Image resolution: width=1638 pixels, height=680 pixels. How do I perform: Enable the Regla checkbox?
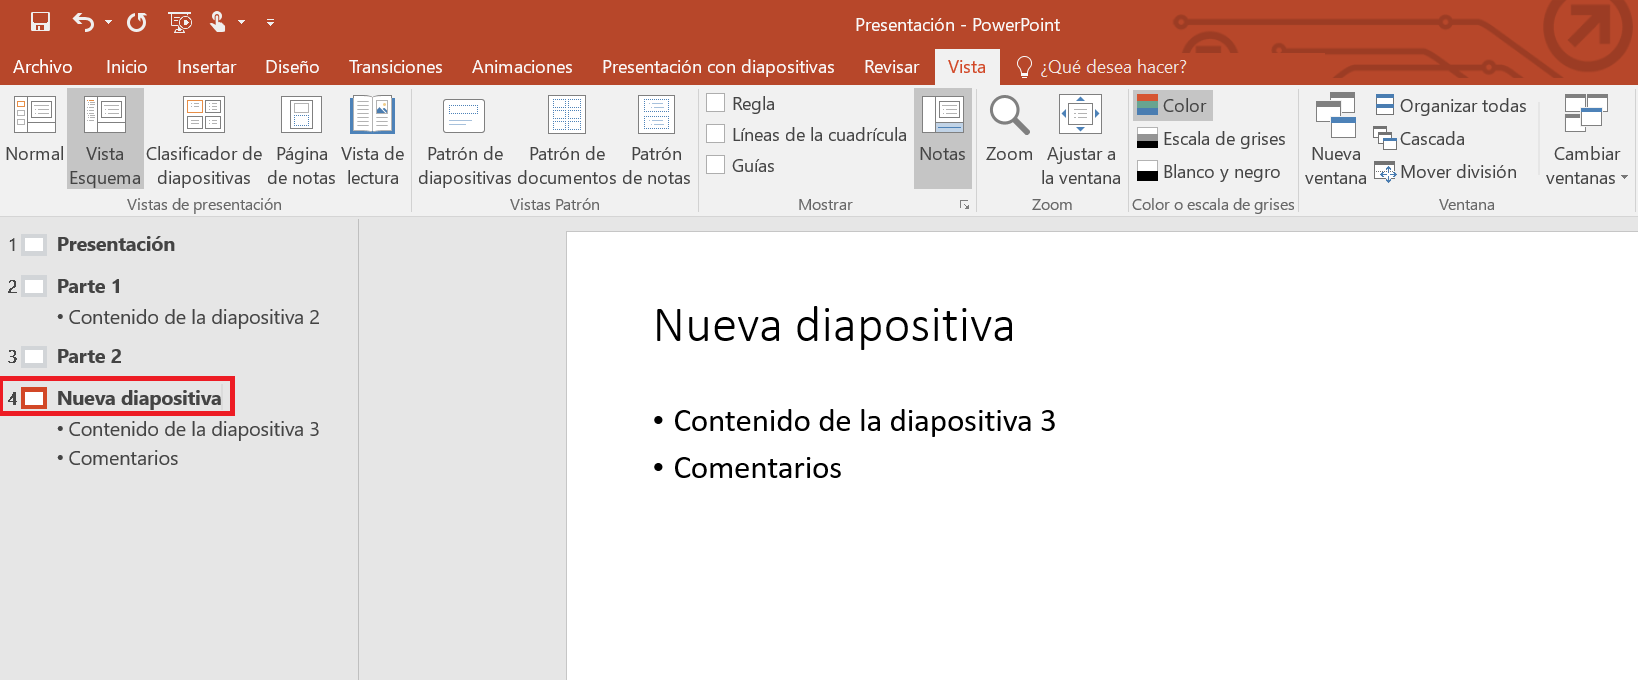716,103
